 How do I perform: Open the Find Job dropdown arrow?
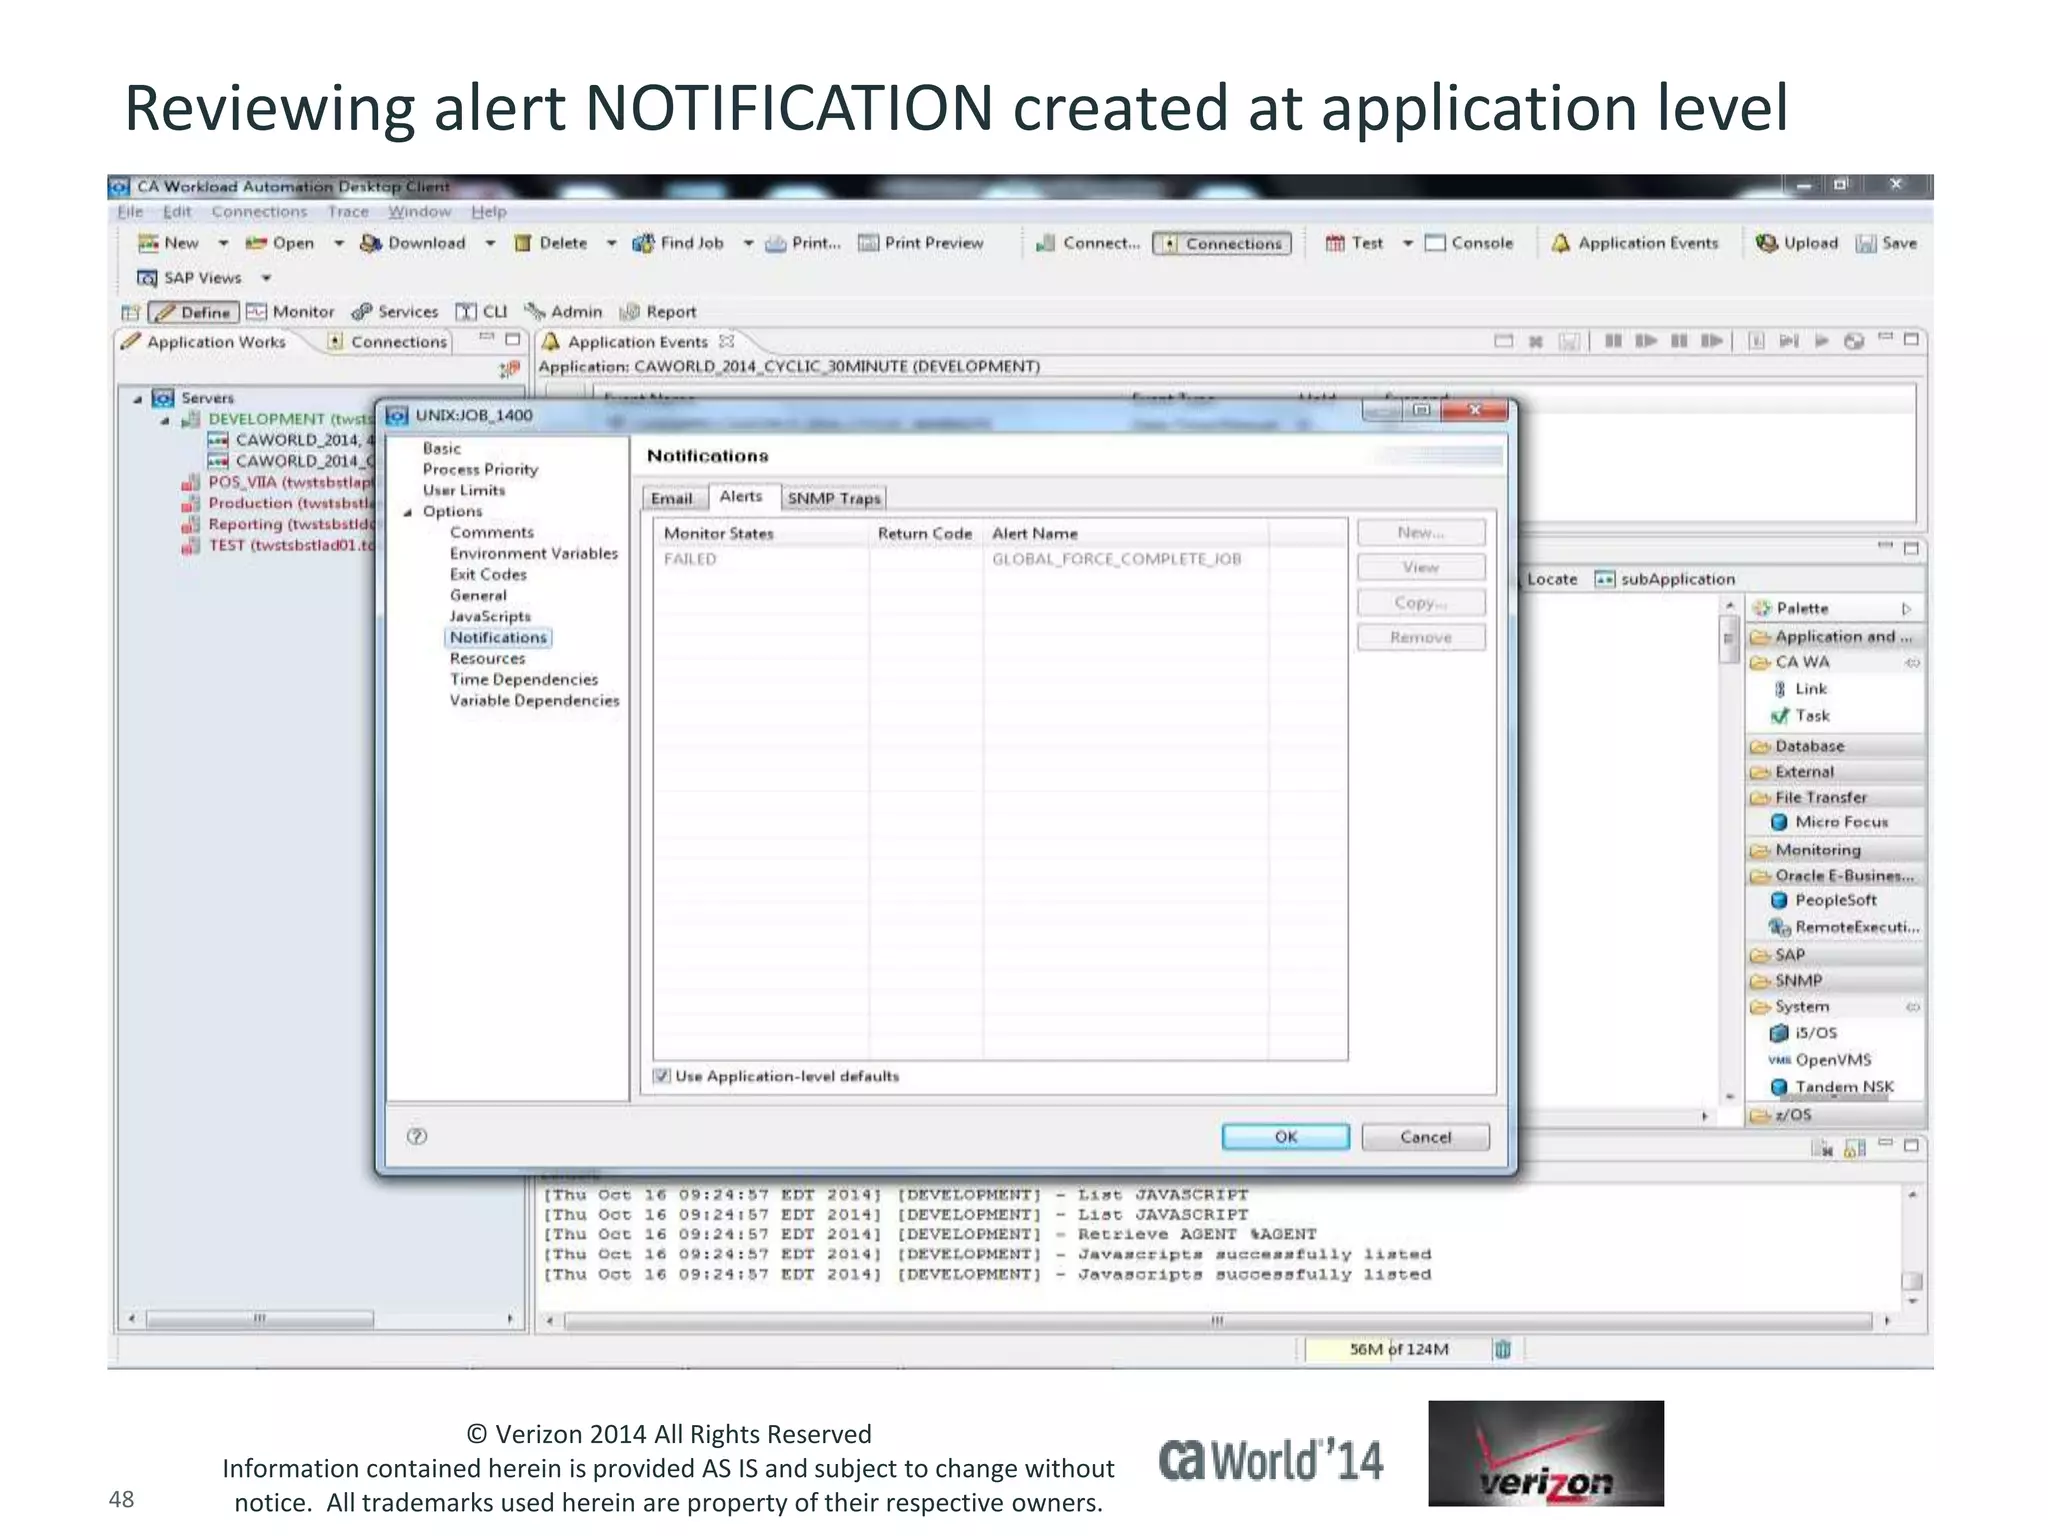748,243
